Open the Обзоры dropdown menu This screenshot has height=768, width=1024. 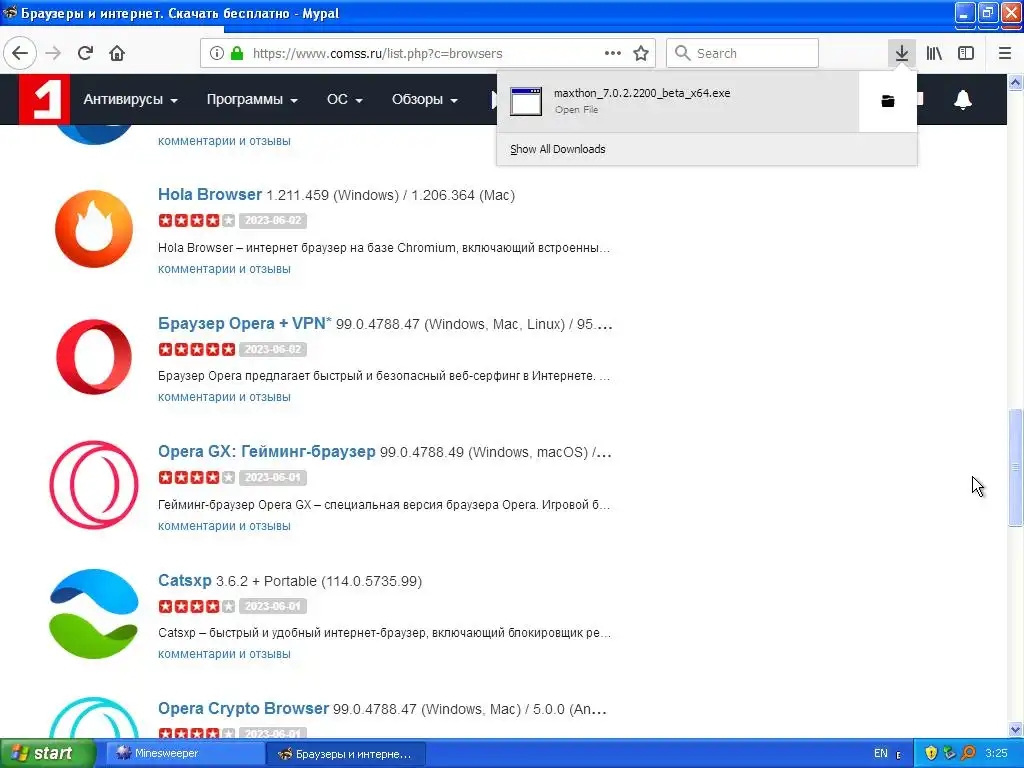[x=424, y=99]
